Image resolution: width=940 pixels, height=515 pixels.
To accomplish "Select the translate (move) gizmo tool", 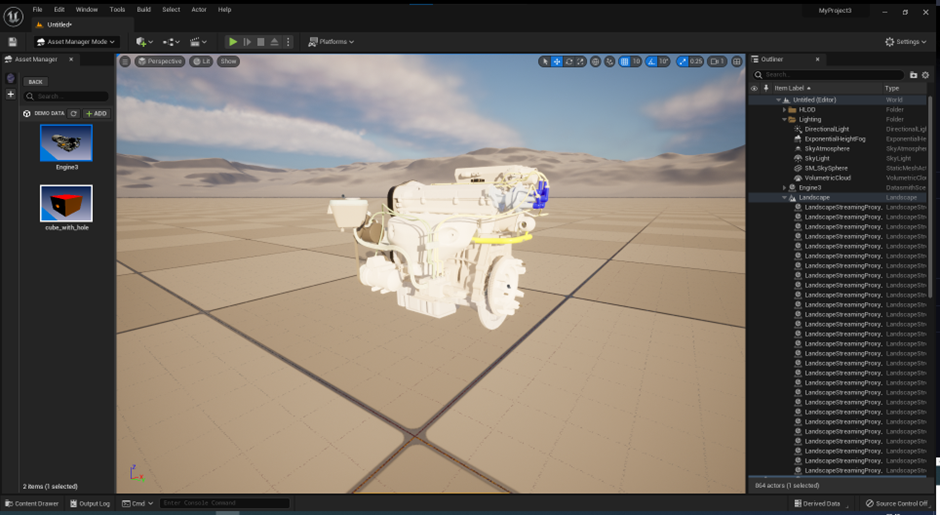I will coord(557,61).
